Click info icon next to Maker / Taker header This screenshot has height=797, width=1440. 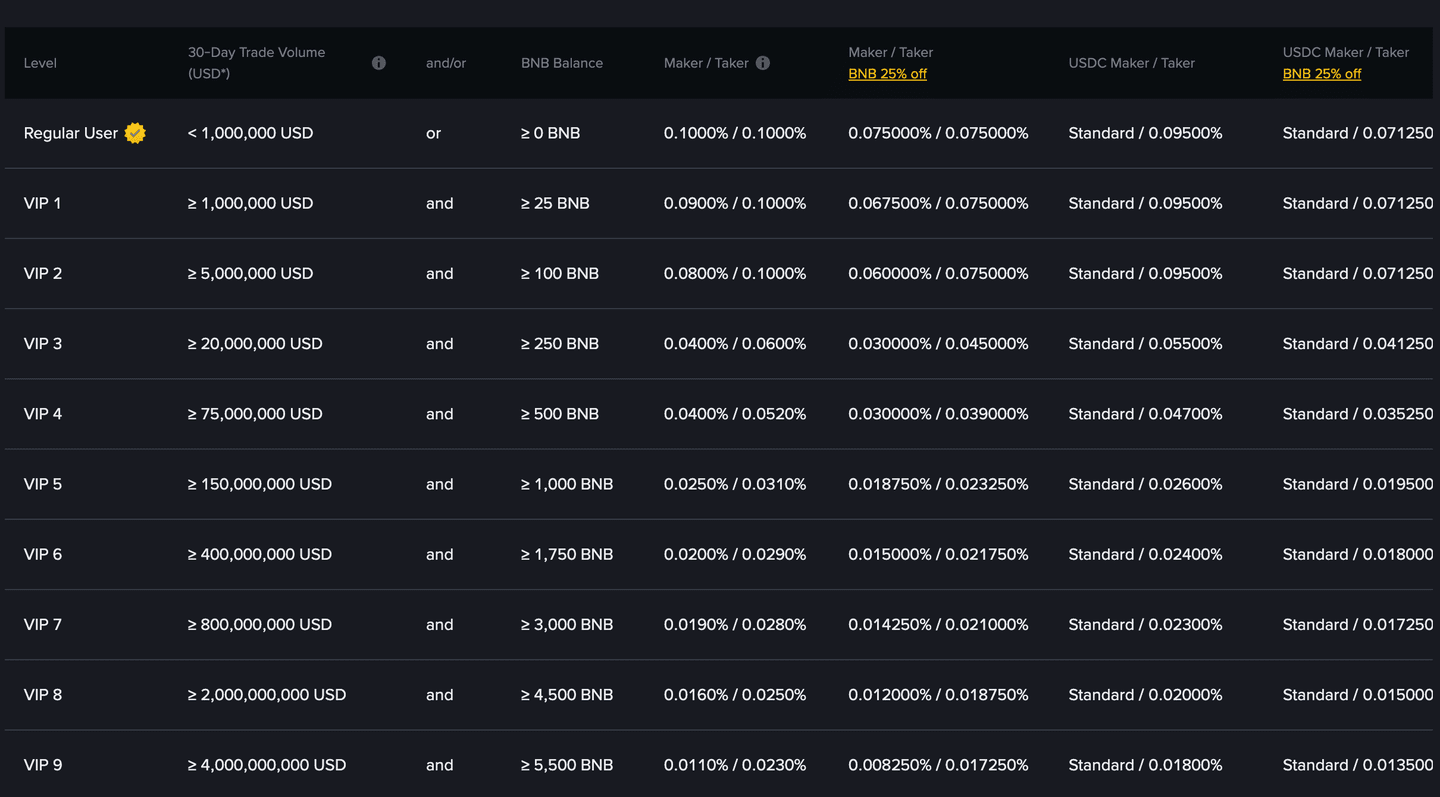[x=763, y=63]
